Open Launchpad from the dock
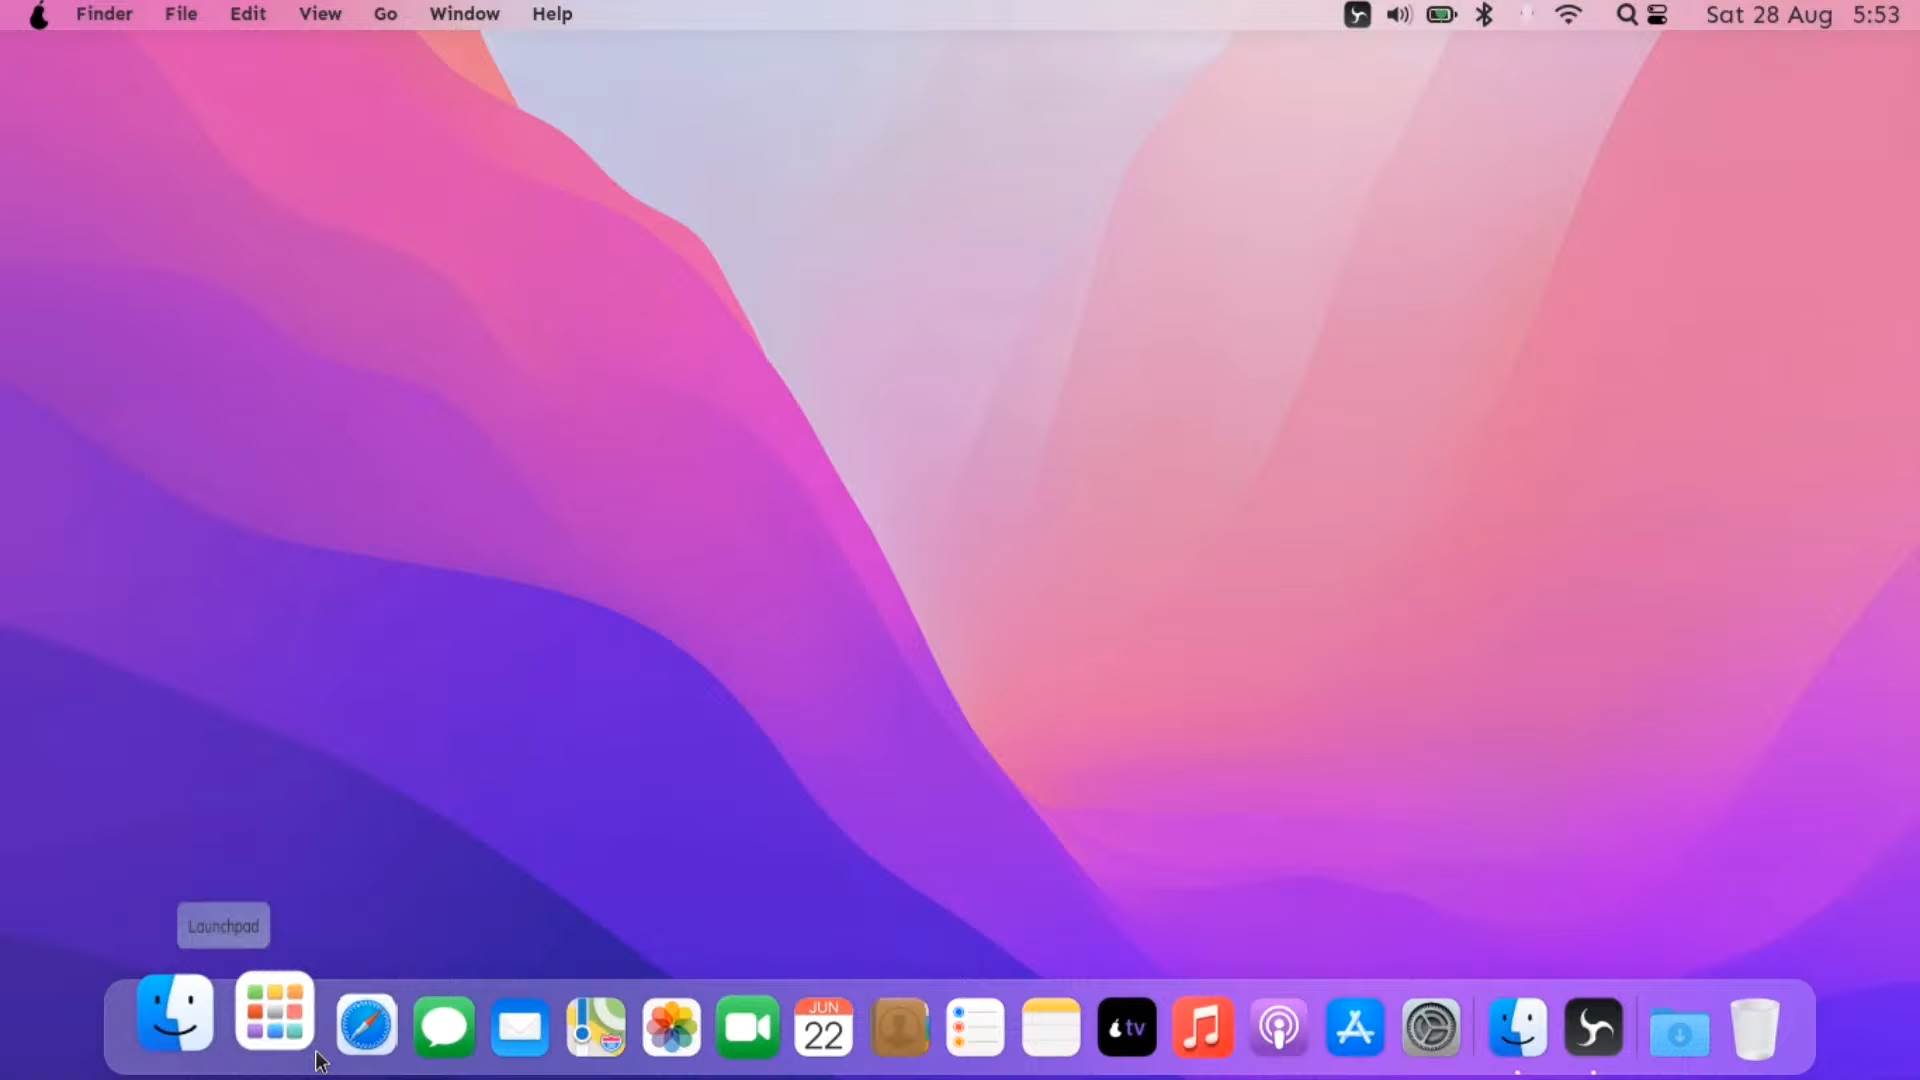 coord(274,1011)
